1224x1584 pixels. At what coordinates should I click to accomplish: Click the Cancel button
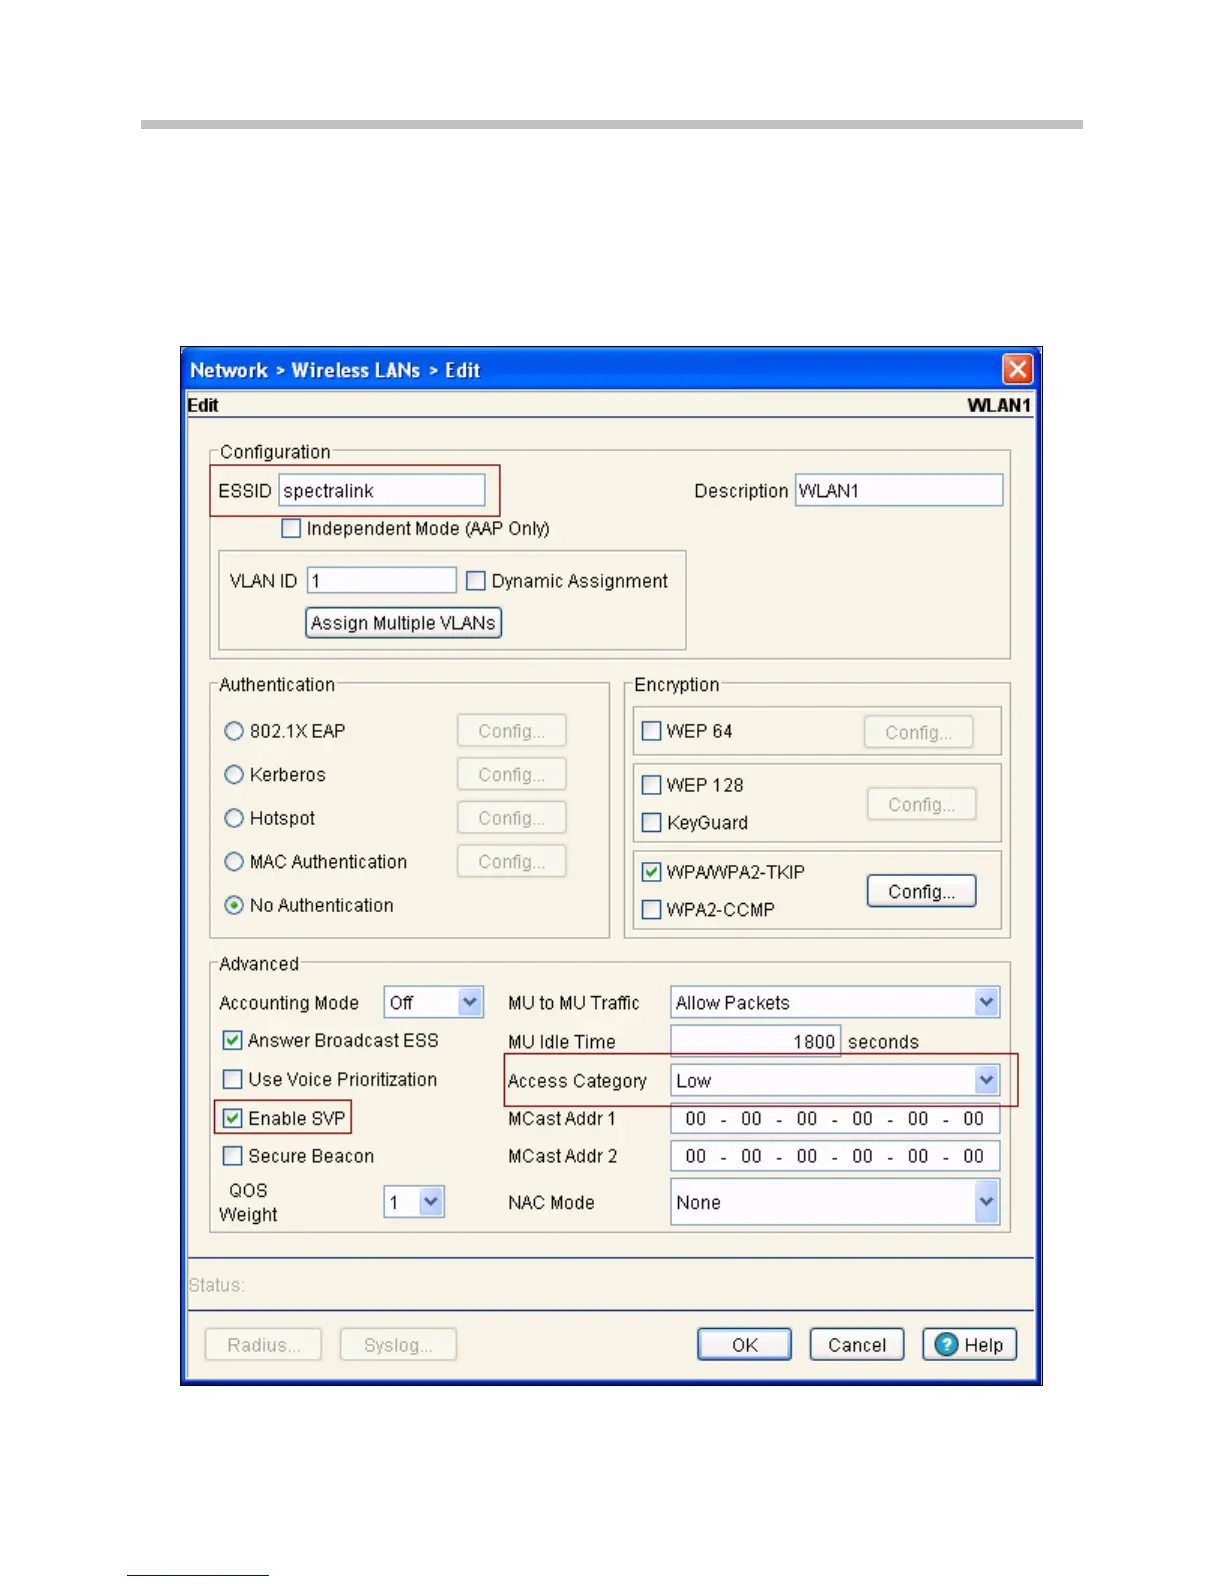[857, 1344]
